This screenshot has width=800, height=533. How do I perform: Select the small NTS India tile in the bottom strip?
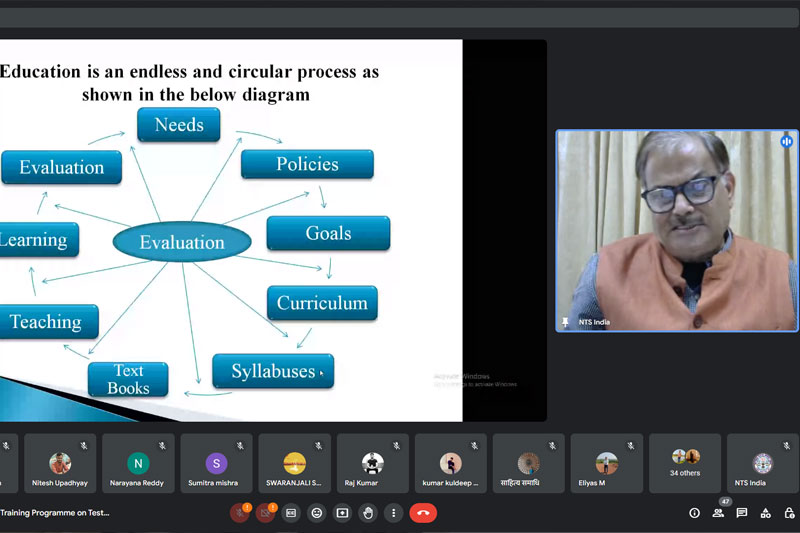763,463
